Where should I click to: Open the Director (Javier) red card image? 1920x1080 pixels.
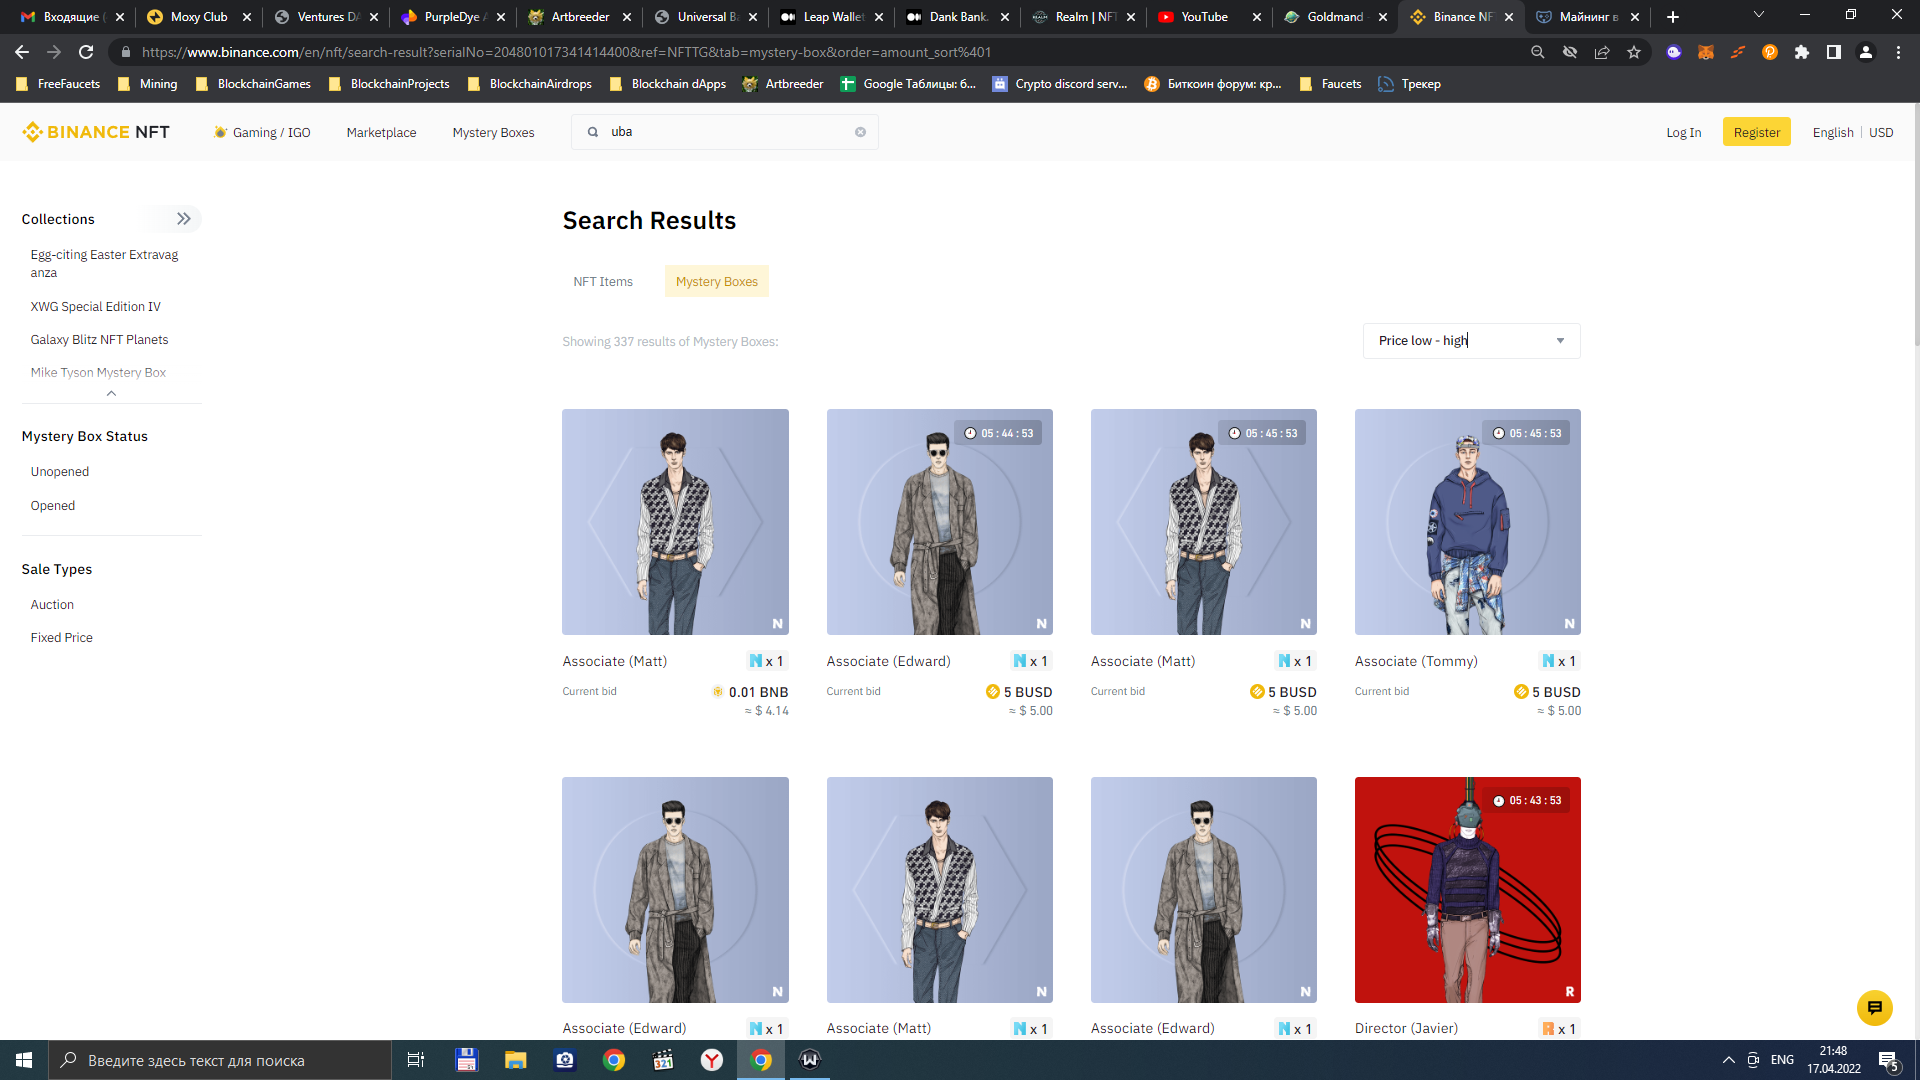1468,890
